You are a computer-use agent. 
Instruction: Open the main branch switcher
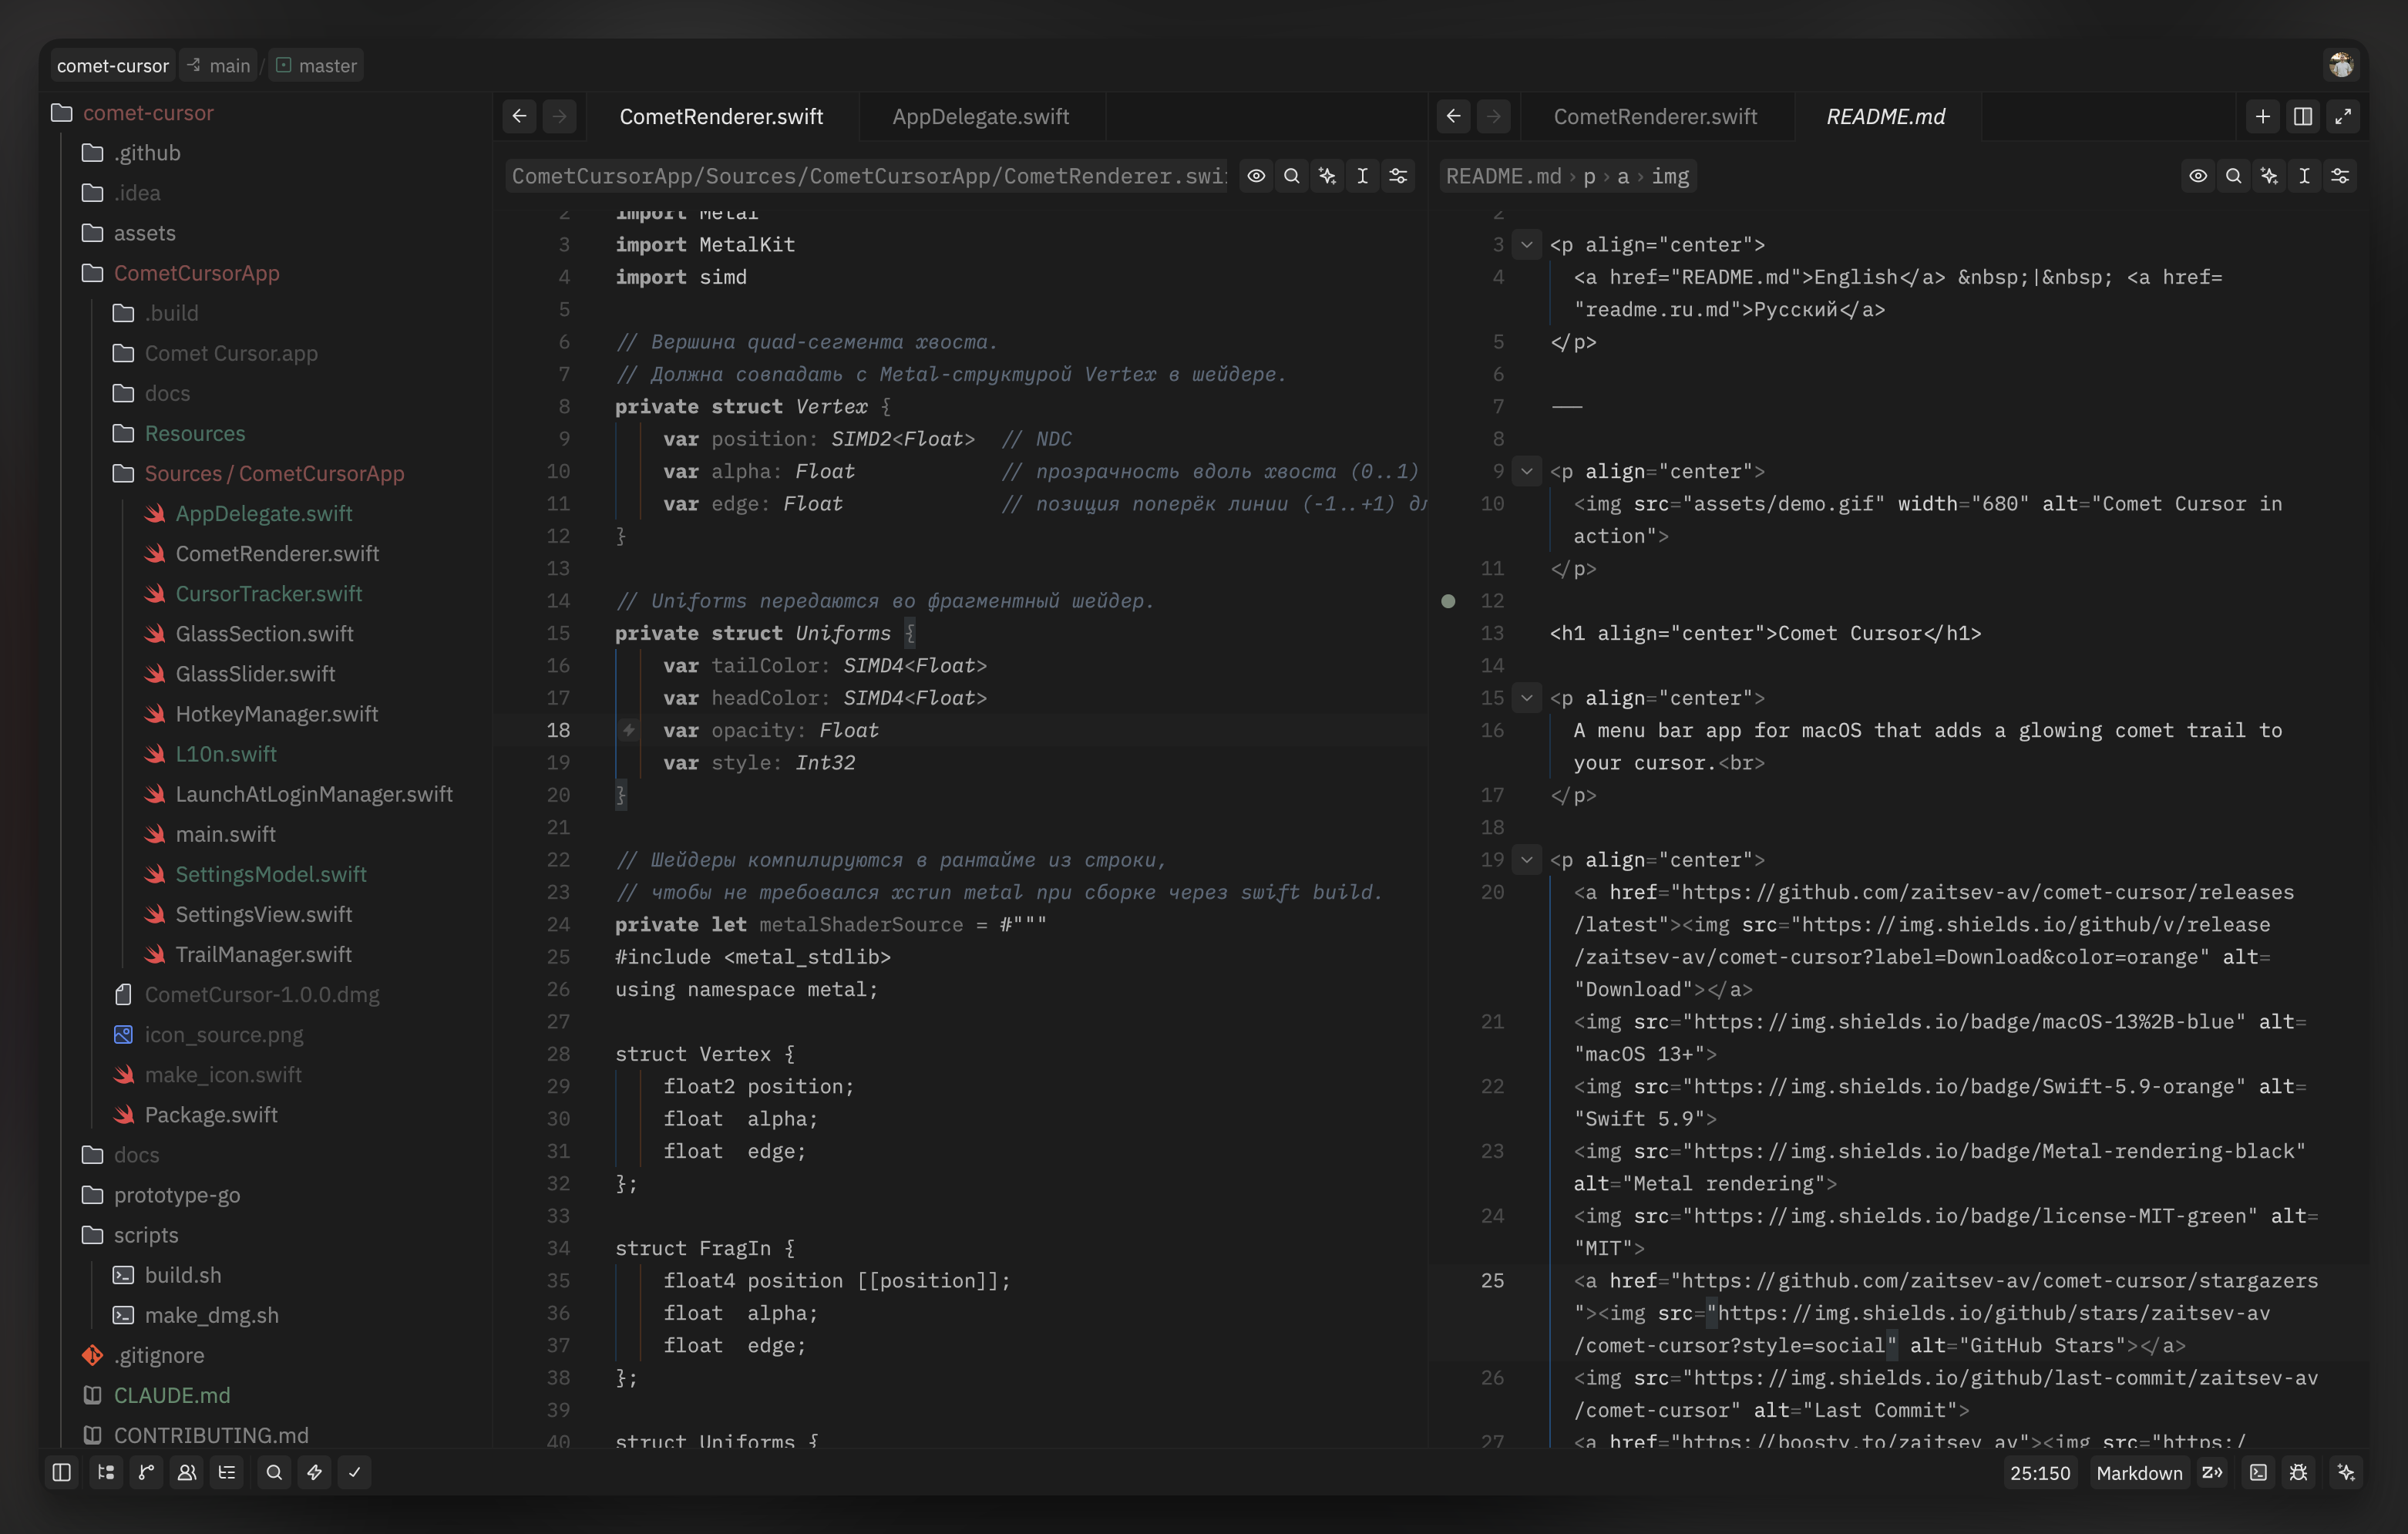click(x=219, y=65)
